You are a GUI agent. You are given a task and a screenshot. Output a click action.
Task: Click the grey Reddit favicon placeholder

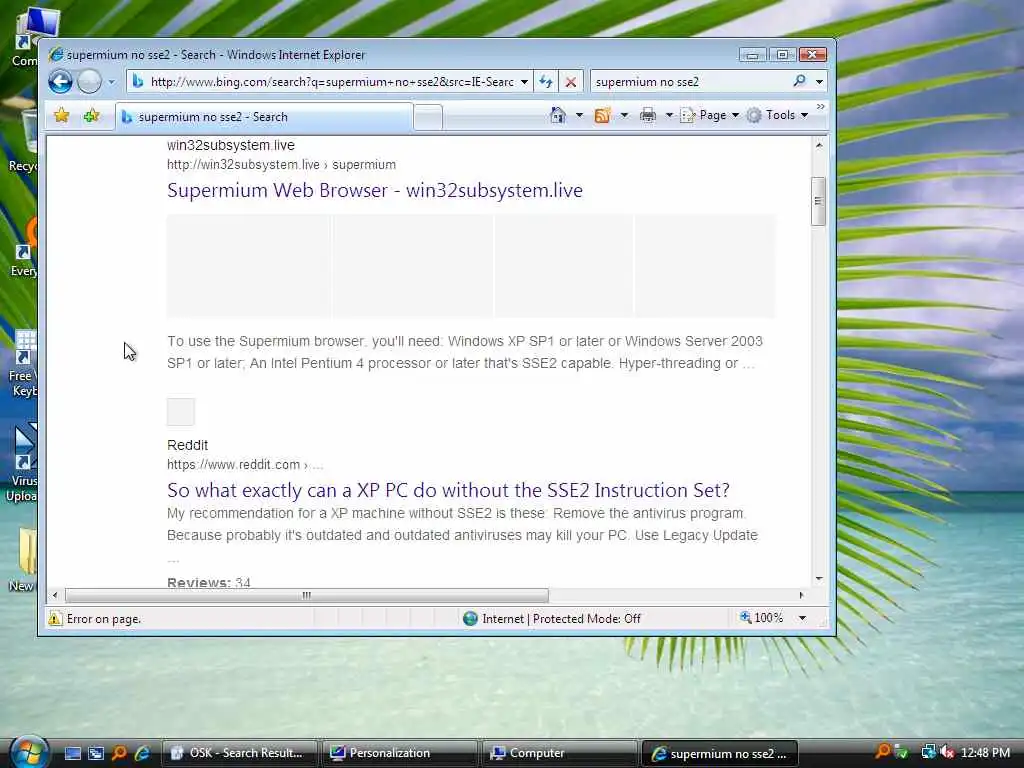[x=181, y=412]
